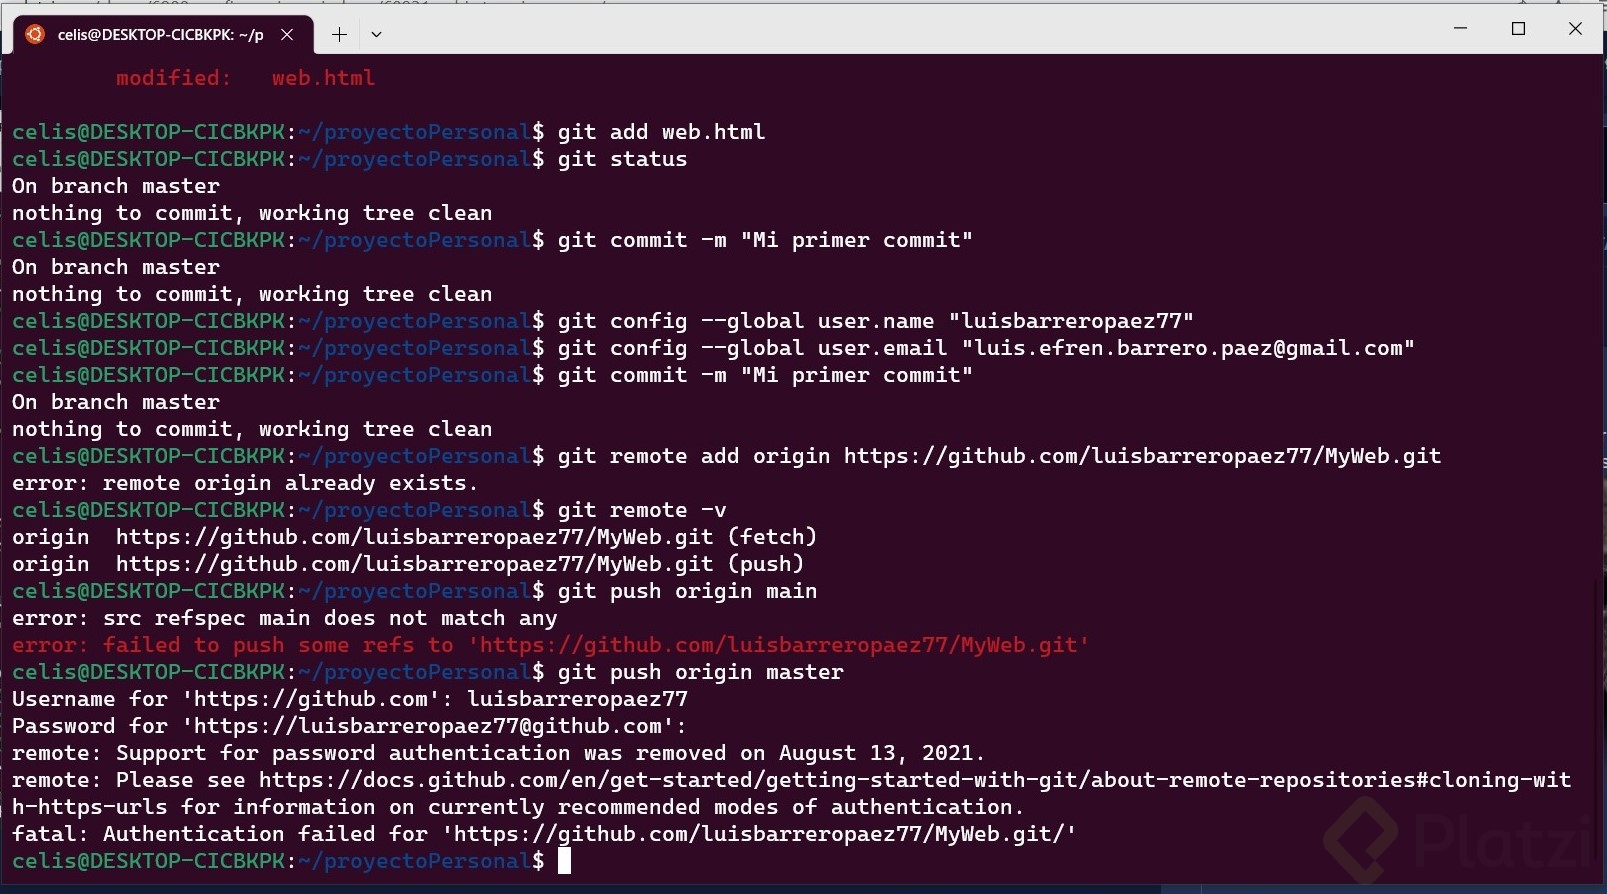The image size is (1607, 894).
Task: Open the docs.github.com about-remote-repositories link
Action: tap(915, 780)
